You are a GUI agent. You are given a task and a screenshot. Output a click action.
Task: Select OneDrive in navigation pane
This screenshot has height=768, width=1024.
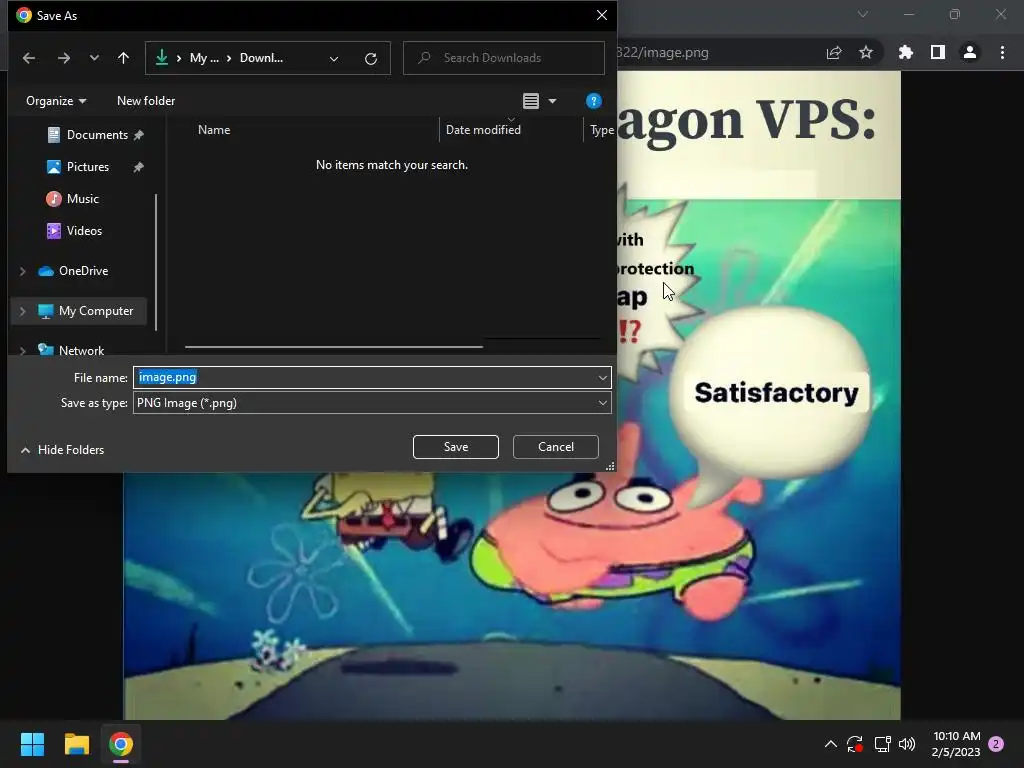coord(83,271)
